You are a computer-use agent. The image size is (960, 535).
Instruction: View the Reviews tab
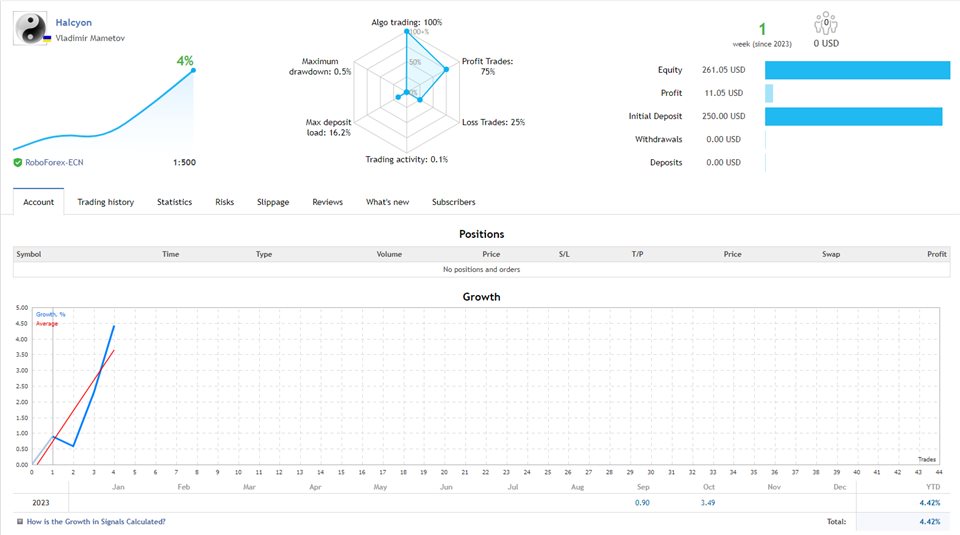[327, 202]
